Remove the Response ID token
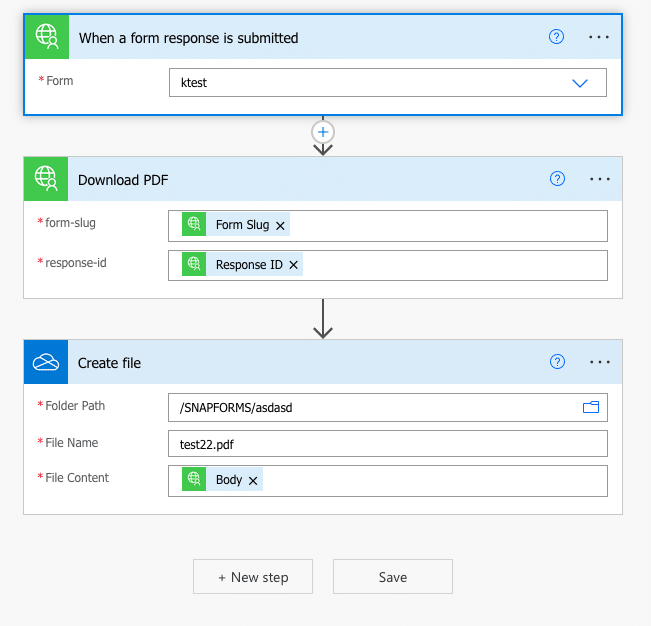Screen dimensions: 651x626 [x=294, y=266]
